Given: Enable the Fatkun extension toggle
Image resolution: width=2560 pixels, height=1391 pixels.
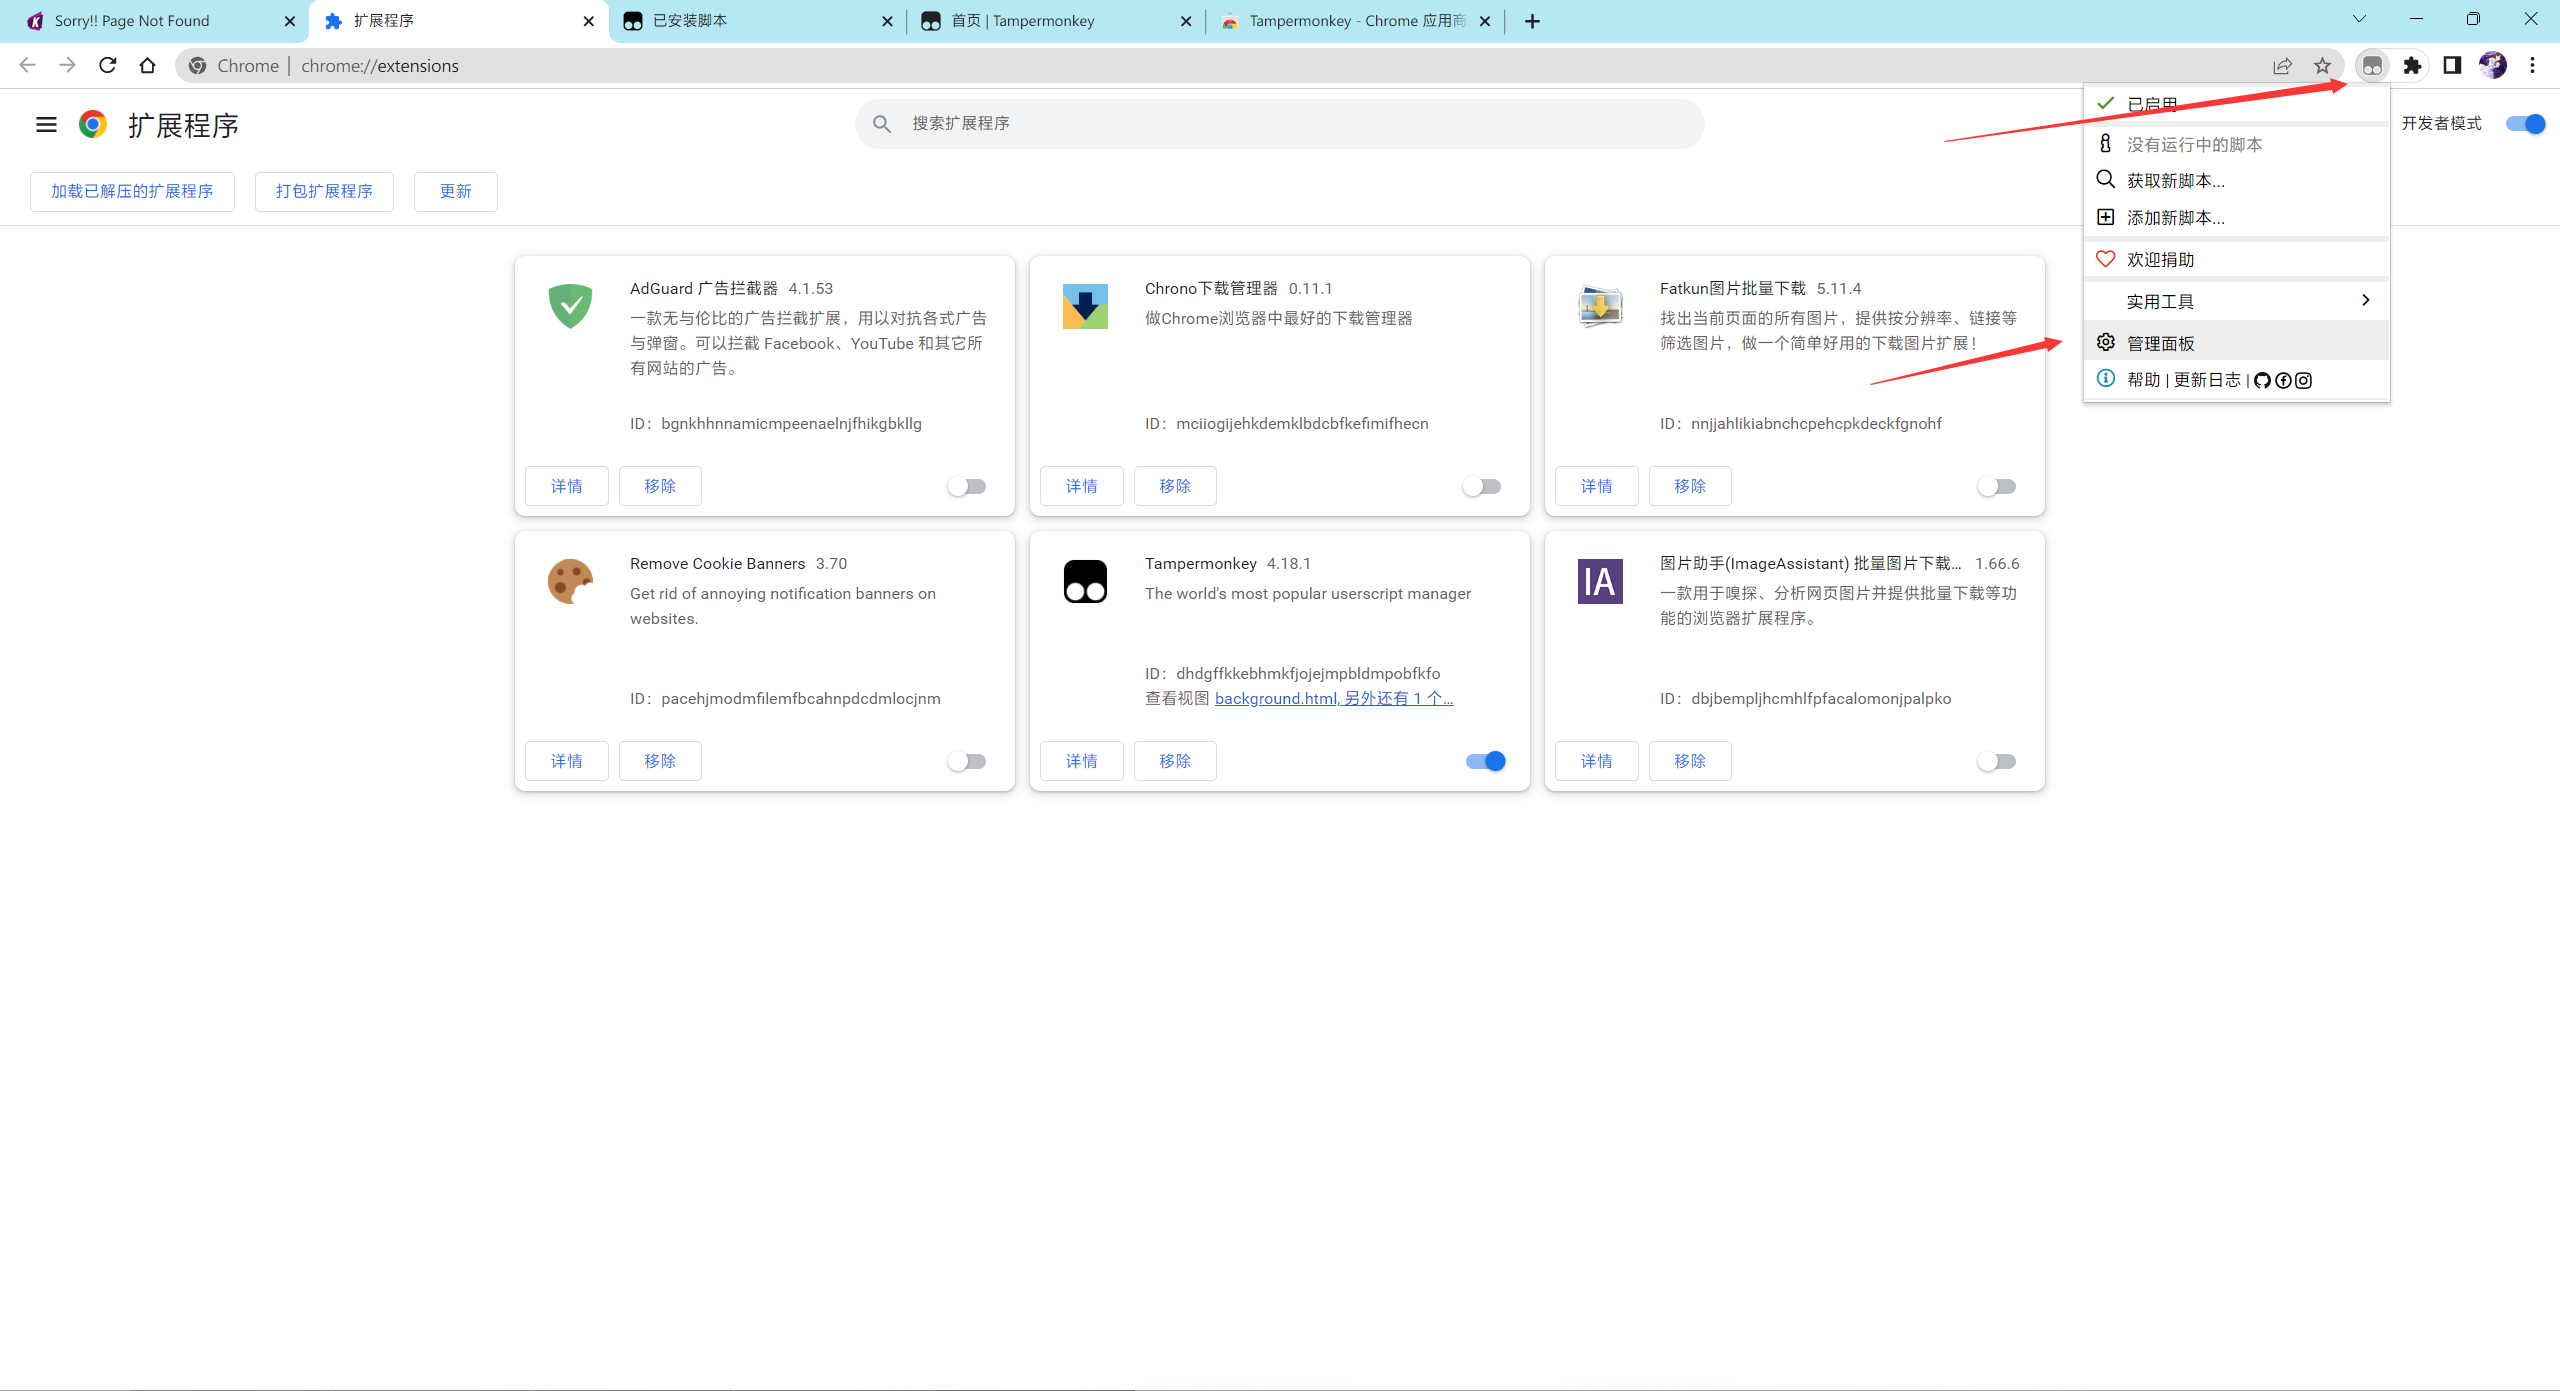Looking at the screenshot, I should (1997, 486).
